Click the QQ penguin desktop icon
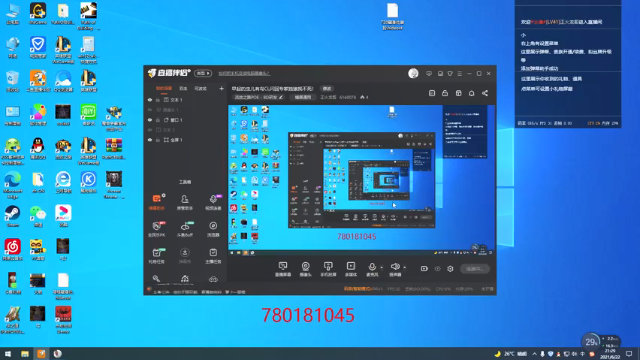The height and width of the screenshot is (360, 640). coord(38,149)
